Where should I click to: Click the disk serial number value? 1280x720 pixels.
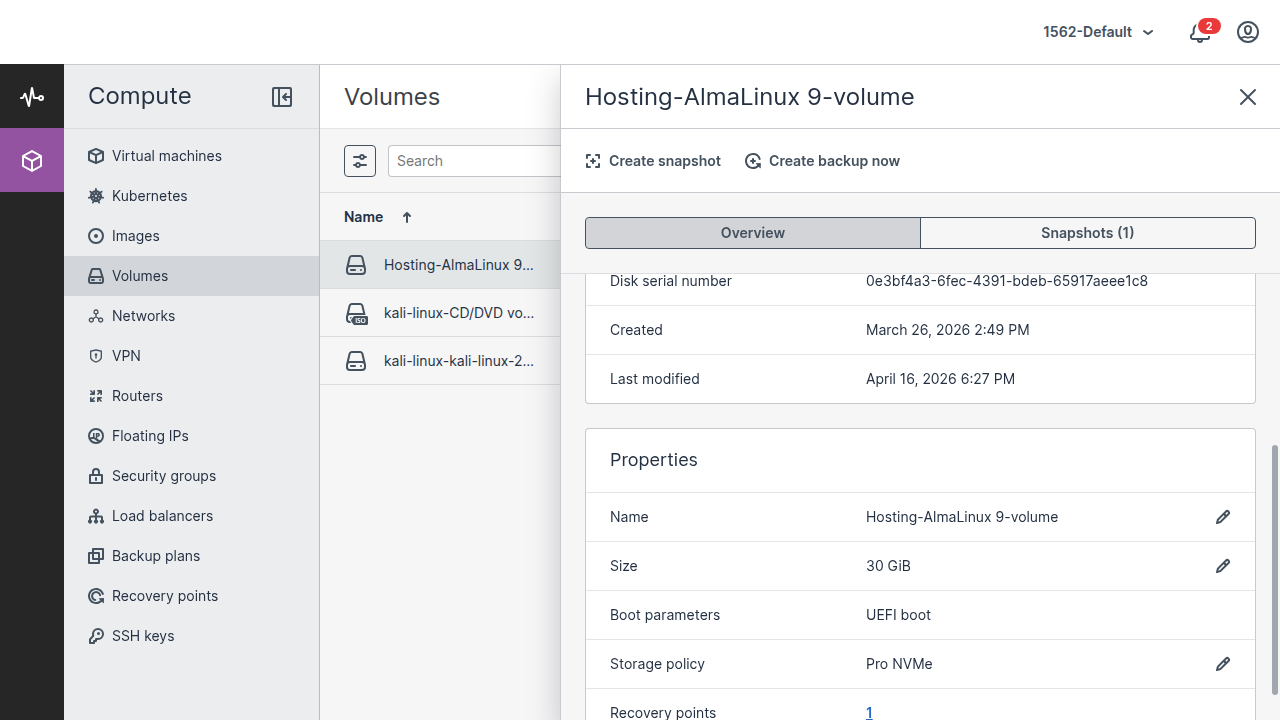(1007, 281)
